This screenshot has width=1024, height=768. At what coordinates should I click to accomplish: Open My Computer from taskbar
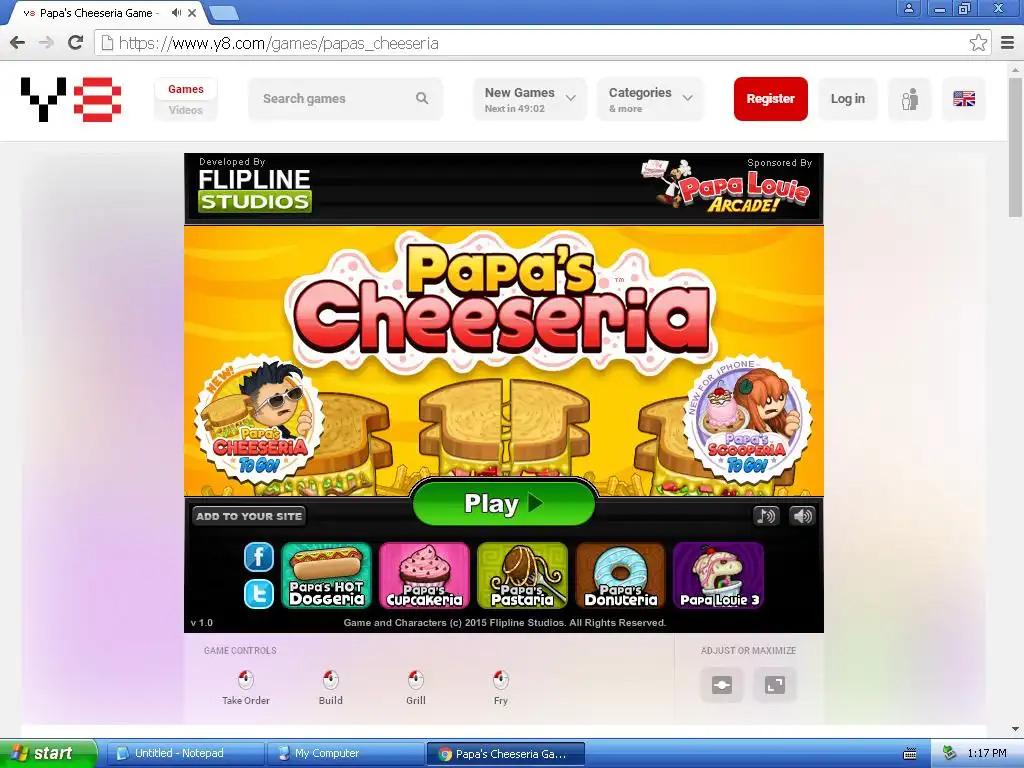pos(345,754)
